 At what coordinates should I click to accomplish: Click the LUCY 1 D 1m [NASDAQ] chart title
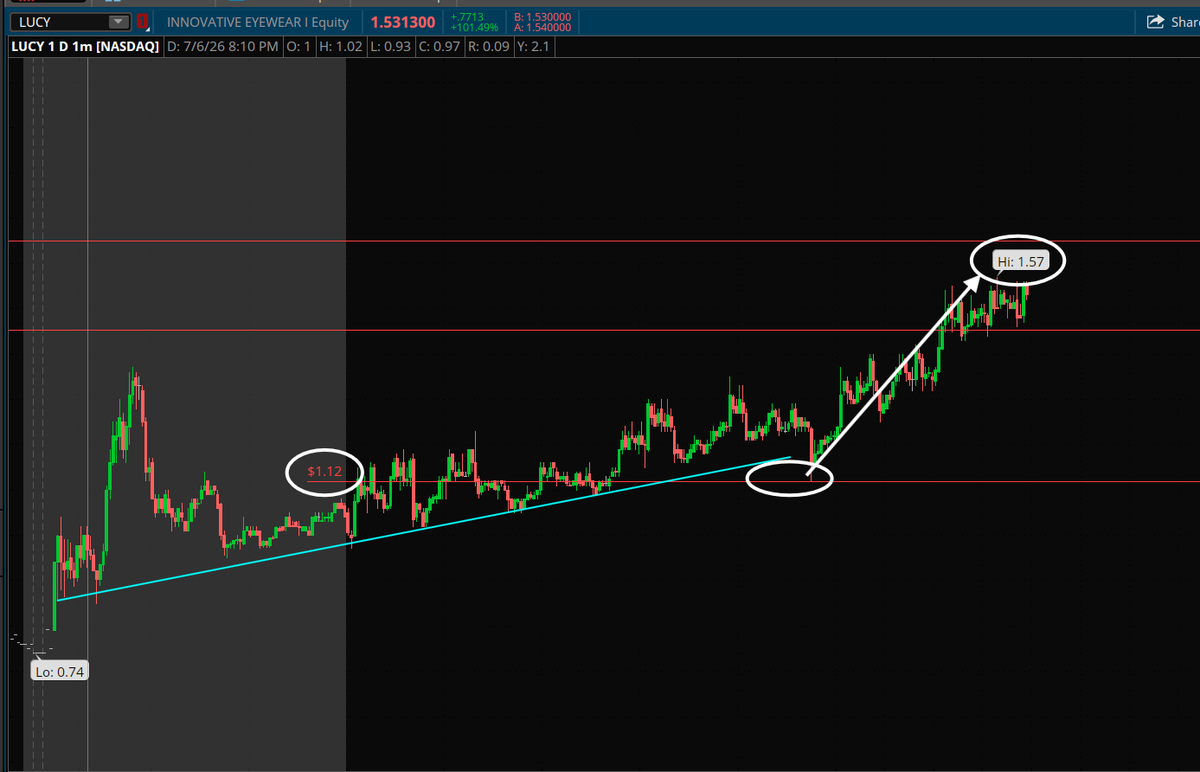pos(85,46)
